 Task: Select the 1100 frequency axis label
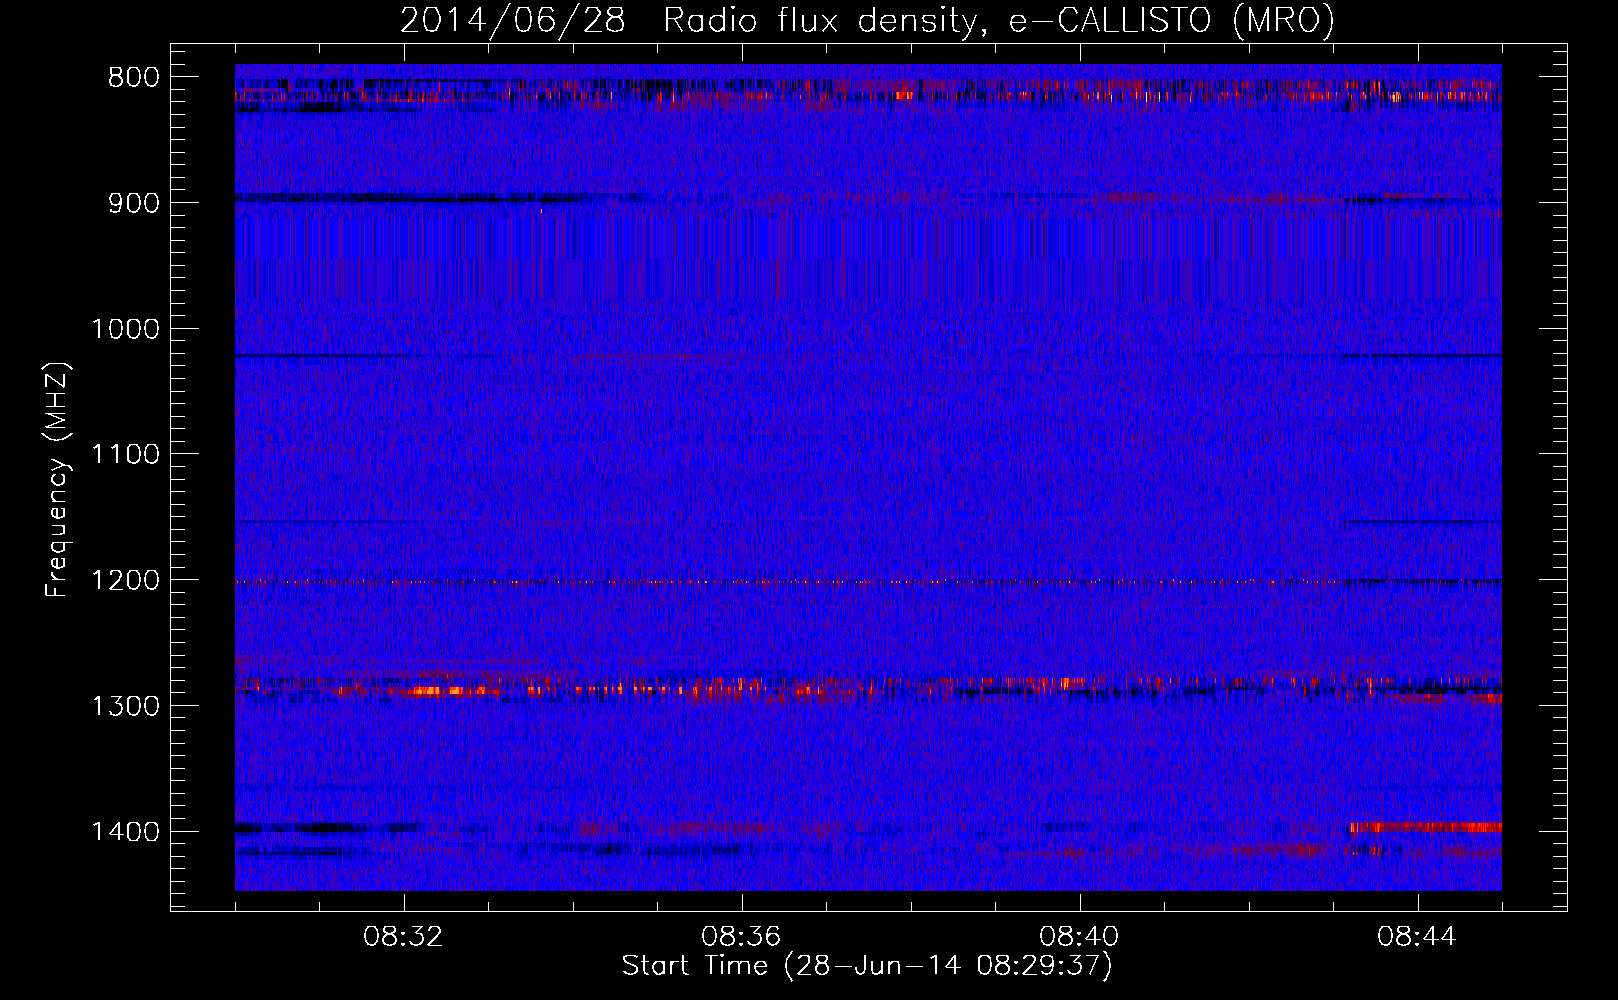pyautogui.click(x=125, y=455)
